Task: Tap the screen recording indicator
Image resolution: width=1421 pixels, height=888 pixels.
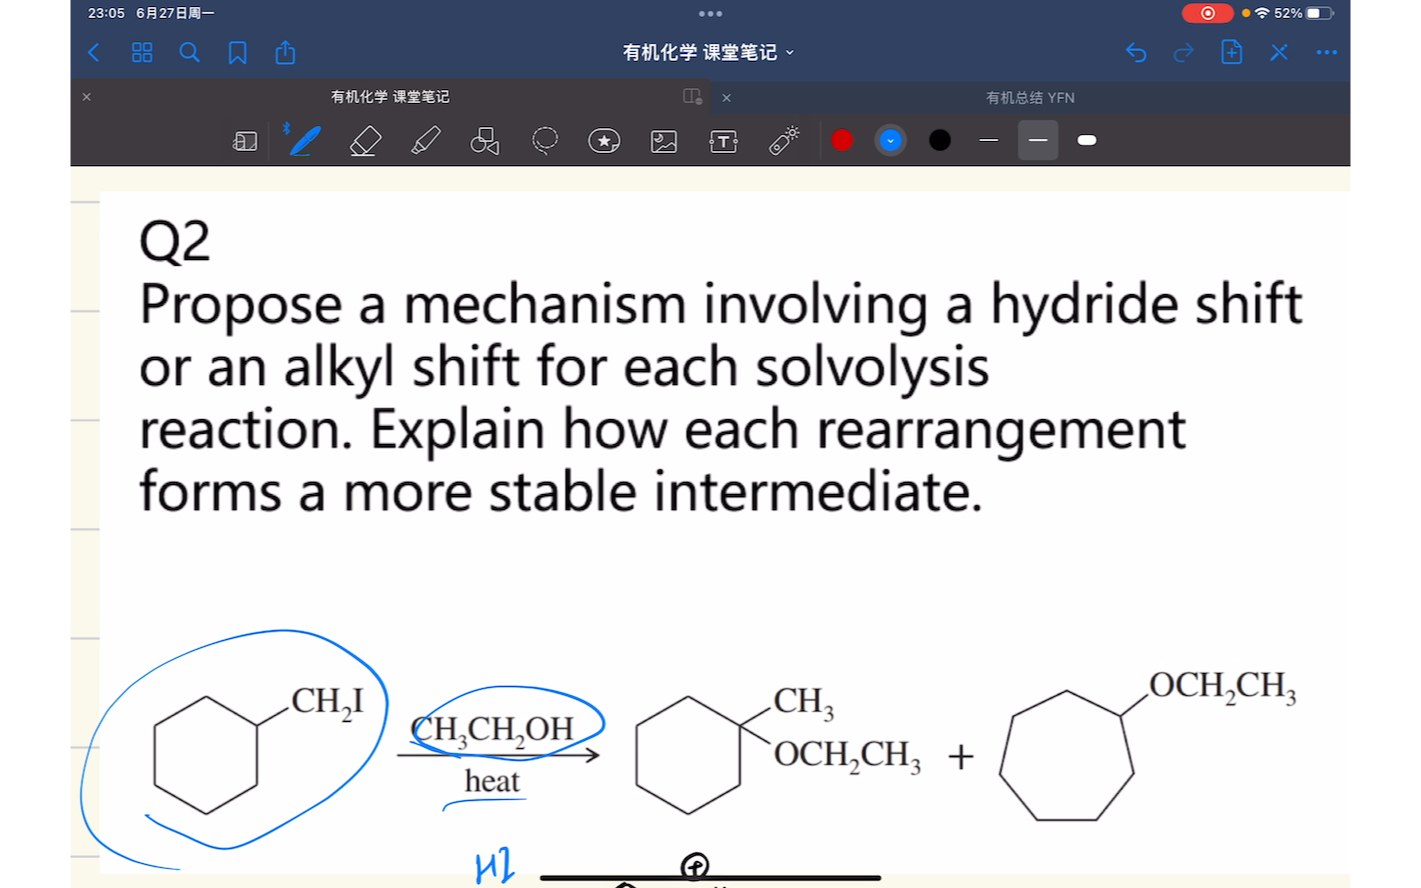Action: 1207,13
